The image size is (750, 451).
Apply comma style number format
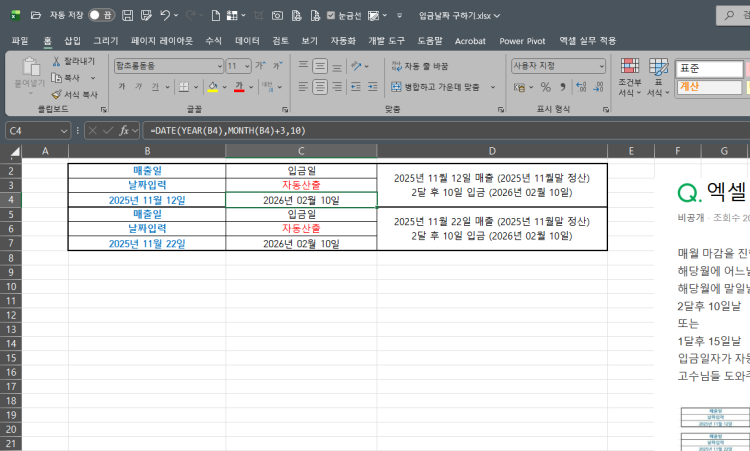tap(562, 87)
